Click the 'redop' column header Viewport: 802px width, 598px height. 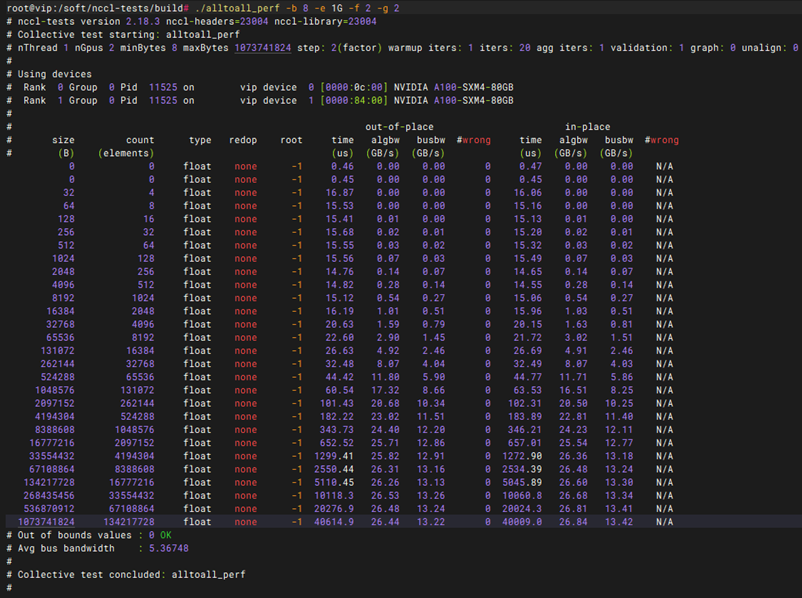[243, 140]
